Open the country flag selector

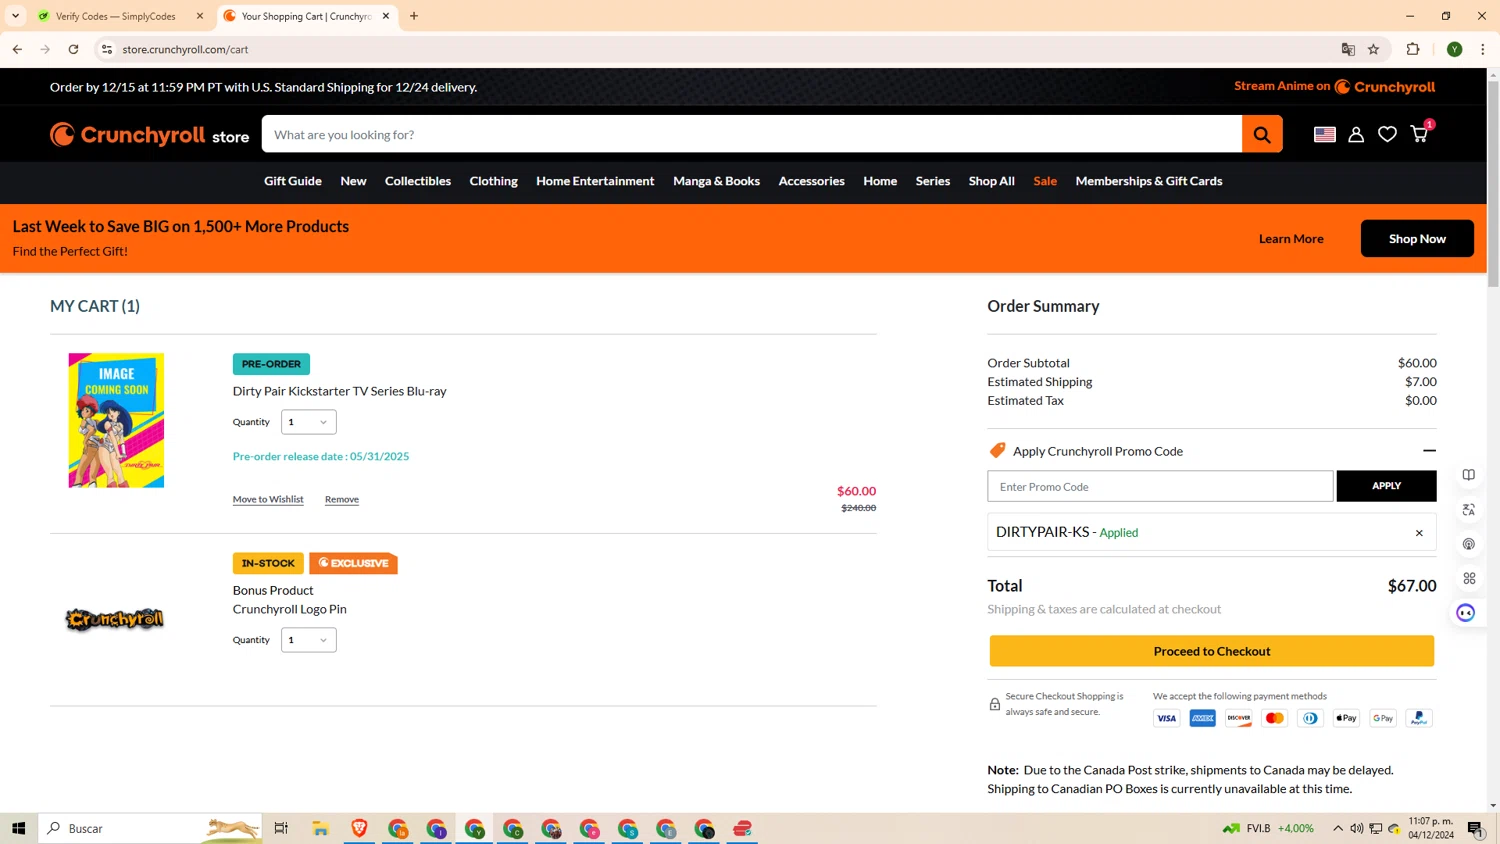click(x=1325, y=134)
